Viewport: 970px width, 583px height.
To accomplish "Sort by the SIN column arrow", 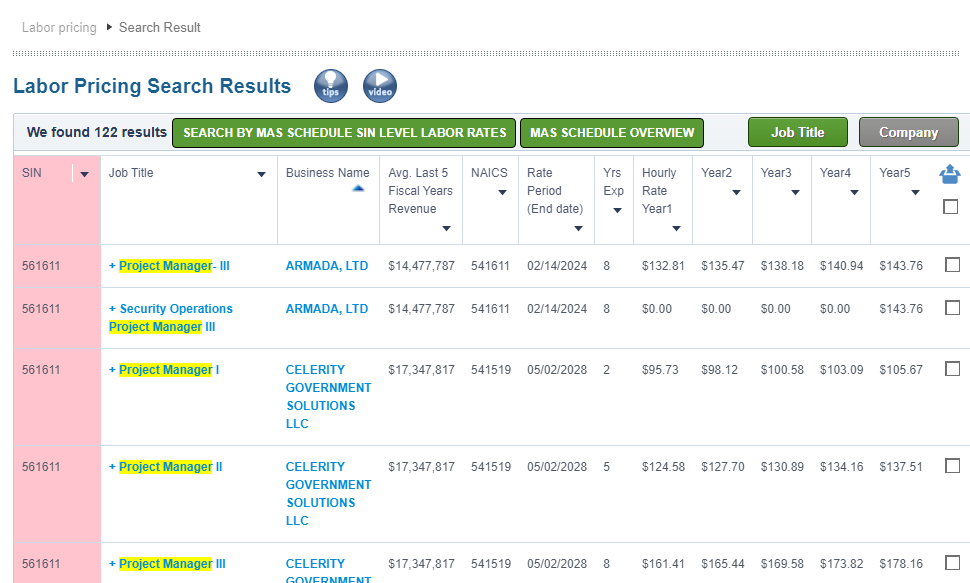I will pyautogui.click(x=85, y=175).
